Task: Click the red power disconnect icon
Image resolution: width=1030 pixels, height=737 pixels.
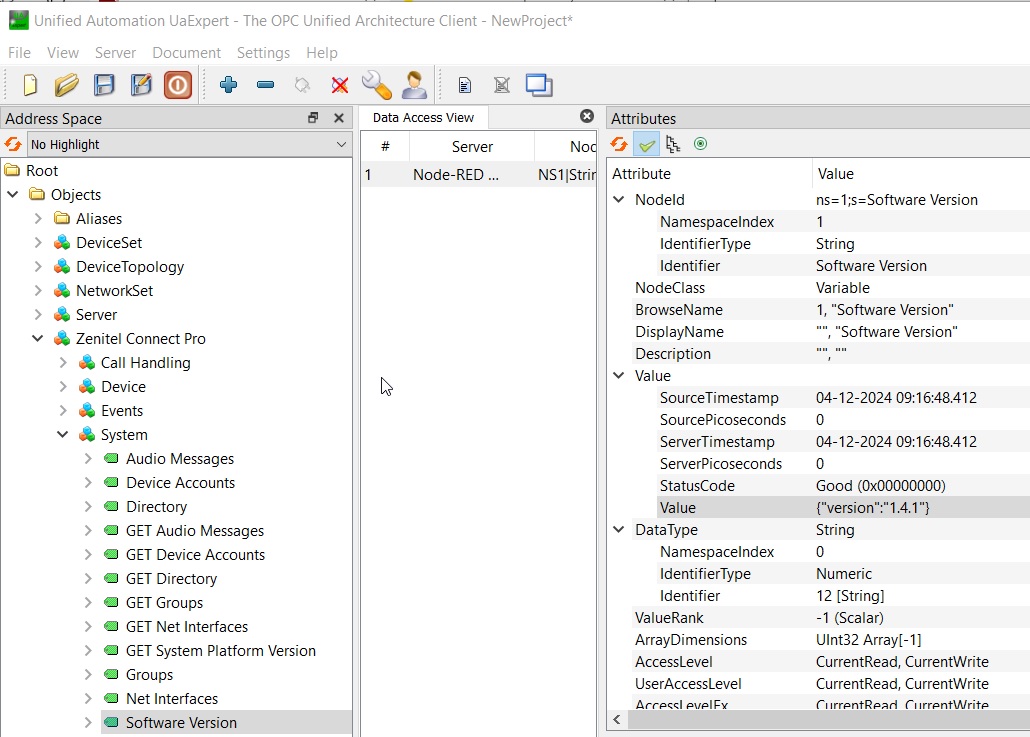Action: 178,85
